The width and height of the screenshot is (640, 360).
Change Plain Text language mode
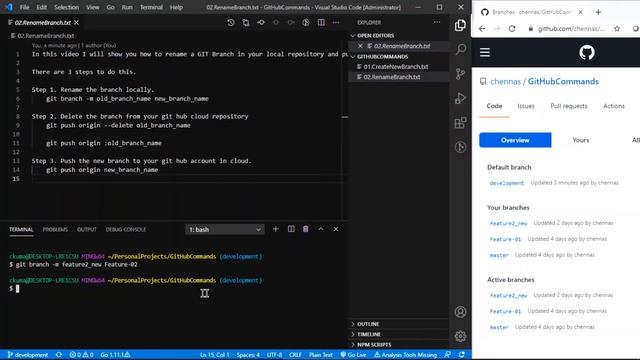click(320, 355)
